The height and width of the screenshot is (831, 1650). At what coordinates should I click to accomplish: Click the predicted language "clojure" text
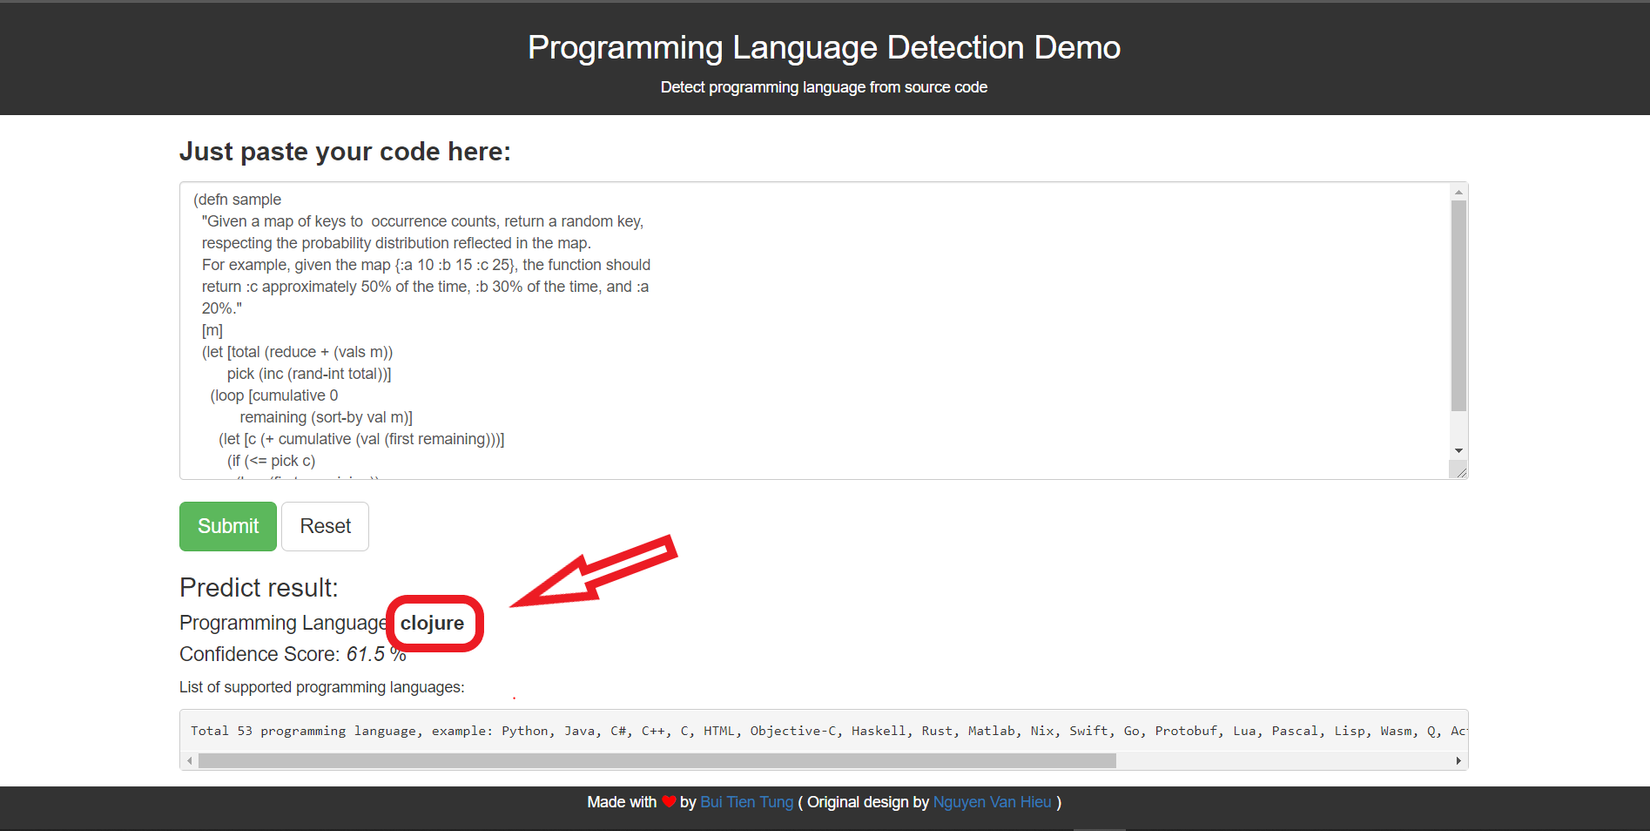click(x=432, y=623)
